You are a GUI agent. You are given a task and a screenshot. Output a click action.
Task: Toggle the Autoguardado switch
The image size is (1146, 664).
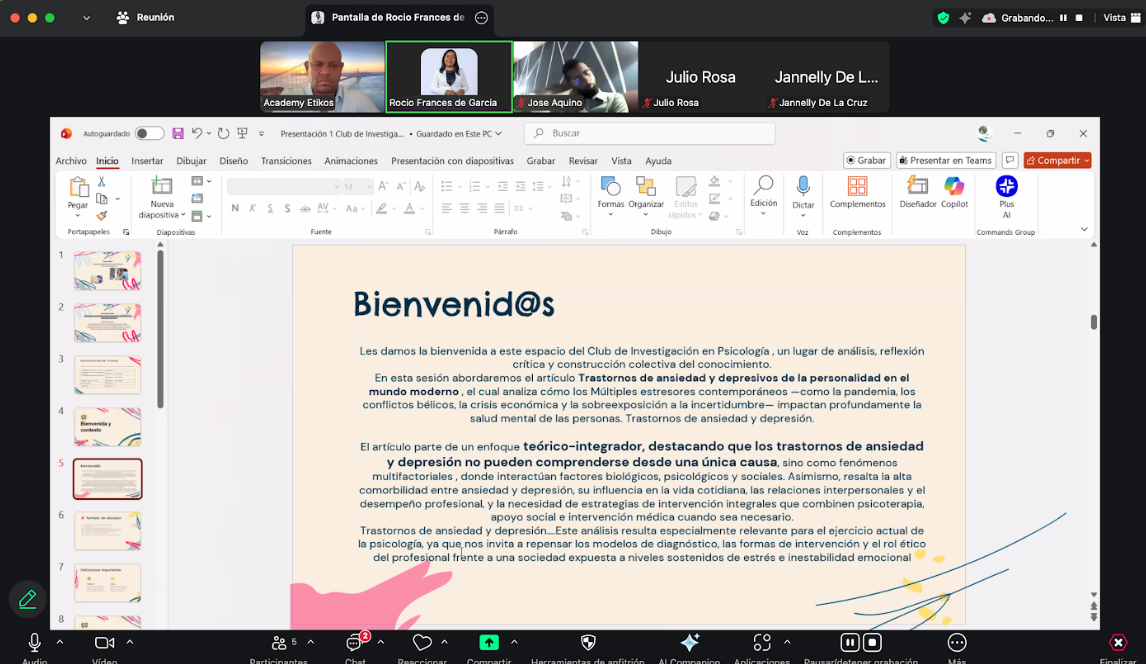click(149, 133)
